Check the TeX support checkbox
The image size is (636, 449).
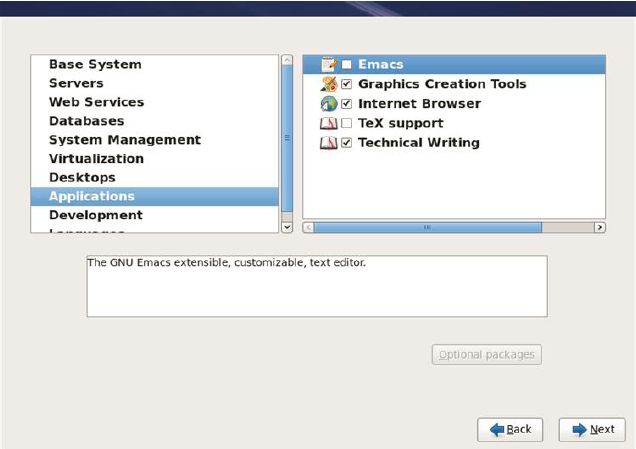(346, 123)
